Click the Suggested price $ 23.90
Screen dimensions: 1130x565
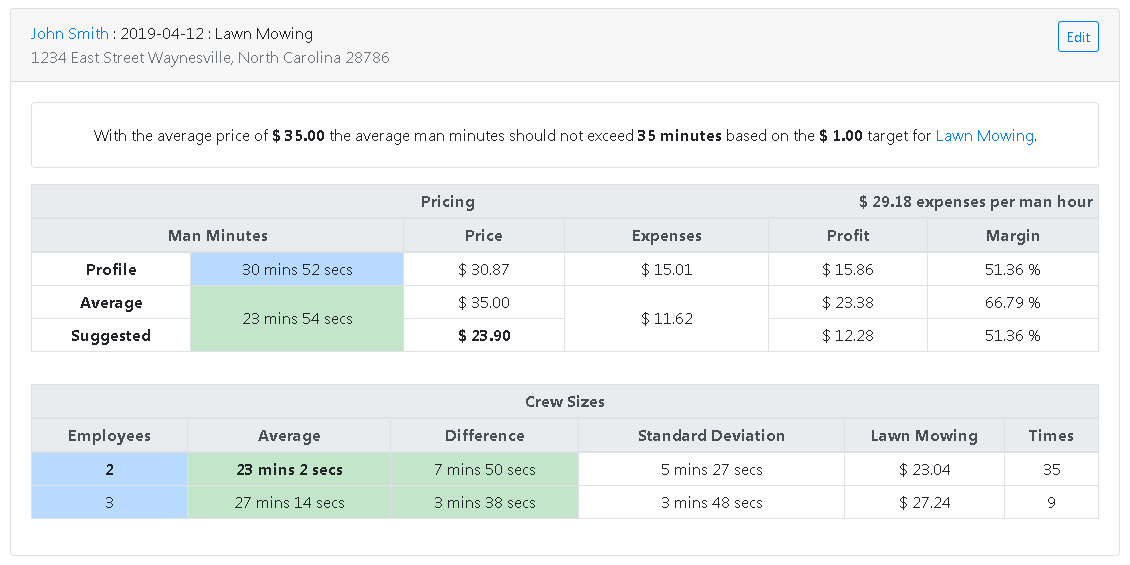[x=484, y=336]
